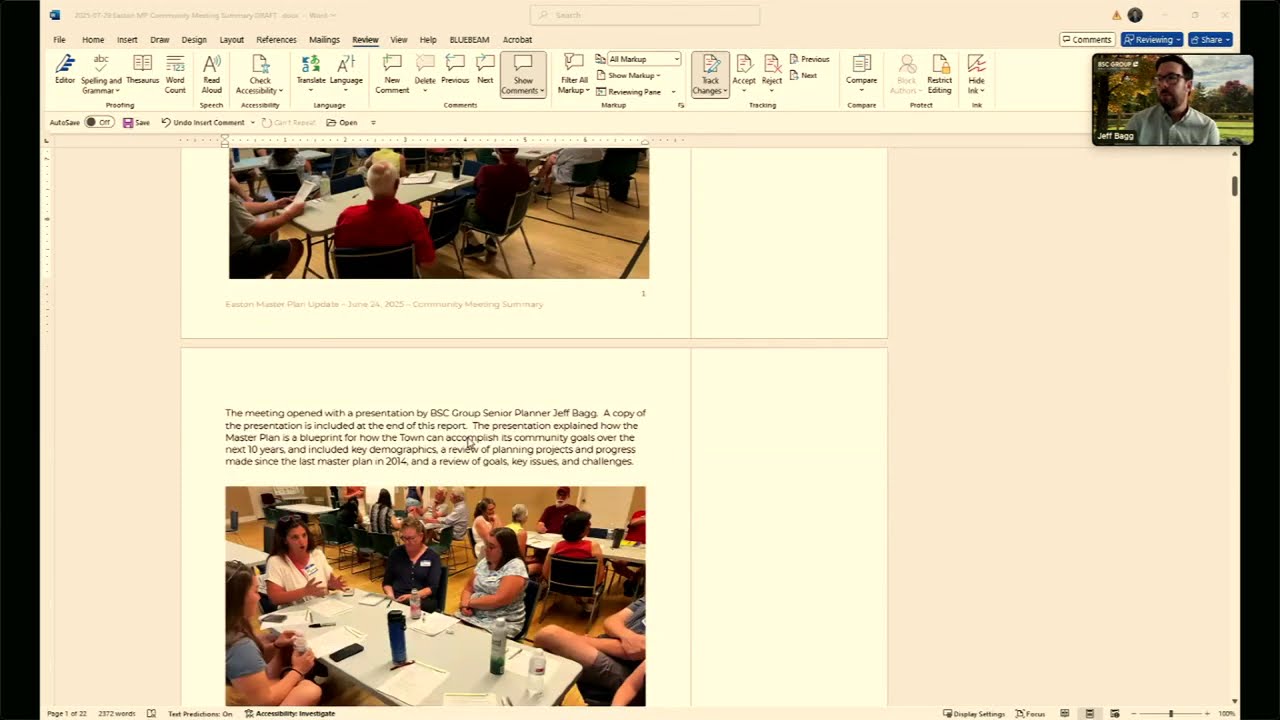1280x720 pixels.
Task: Switch to the References tab
Action: (x=276, y=40)
